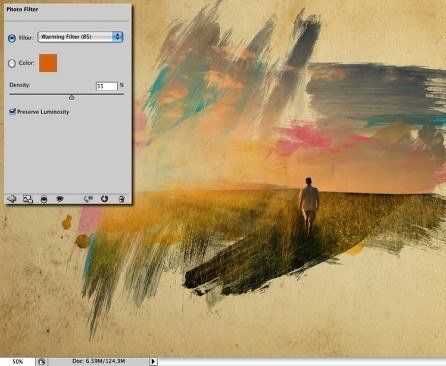Click the 50% zoom level field
Viewport: 446px width, 366px height.
click(x=18, y=362)
